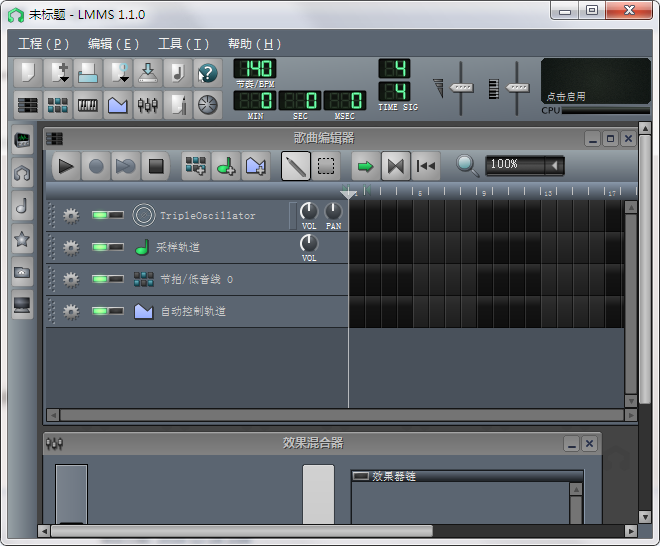
Task: Click the master volume slider handle
Action: [462, 87]
